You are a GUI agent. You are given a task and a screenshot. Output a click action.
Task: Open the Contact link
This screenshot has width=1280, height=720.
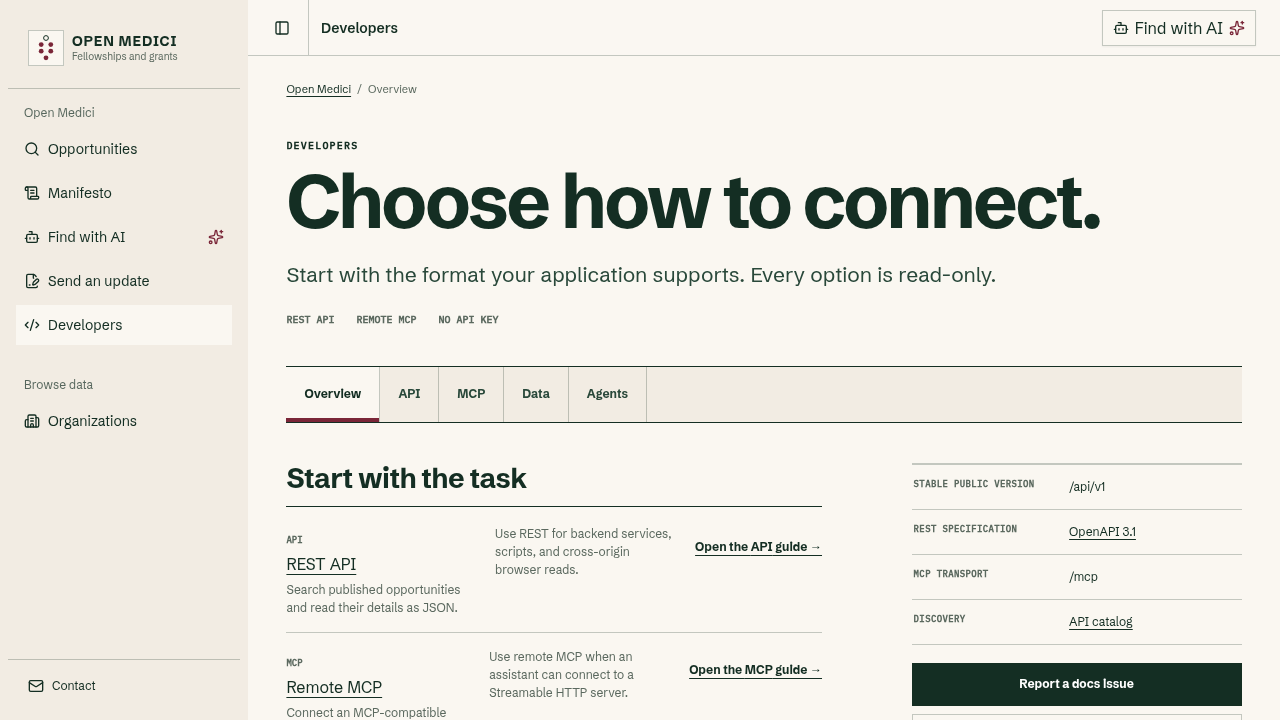click(x=124, y=686)
